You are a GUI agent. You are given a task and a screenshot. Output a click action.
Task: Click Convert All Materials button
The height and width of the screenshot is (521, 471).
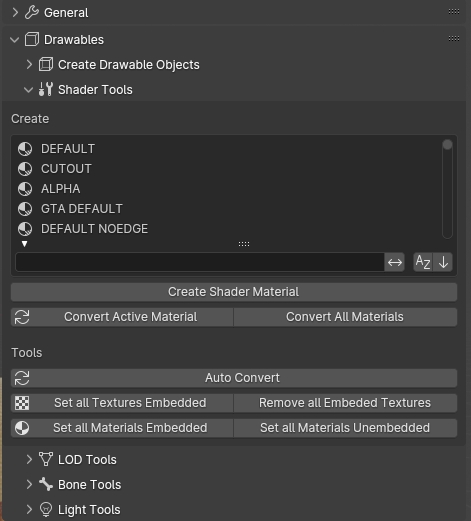coord(345,317)
